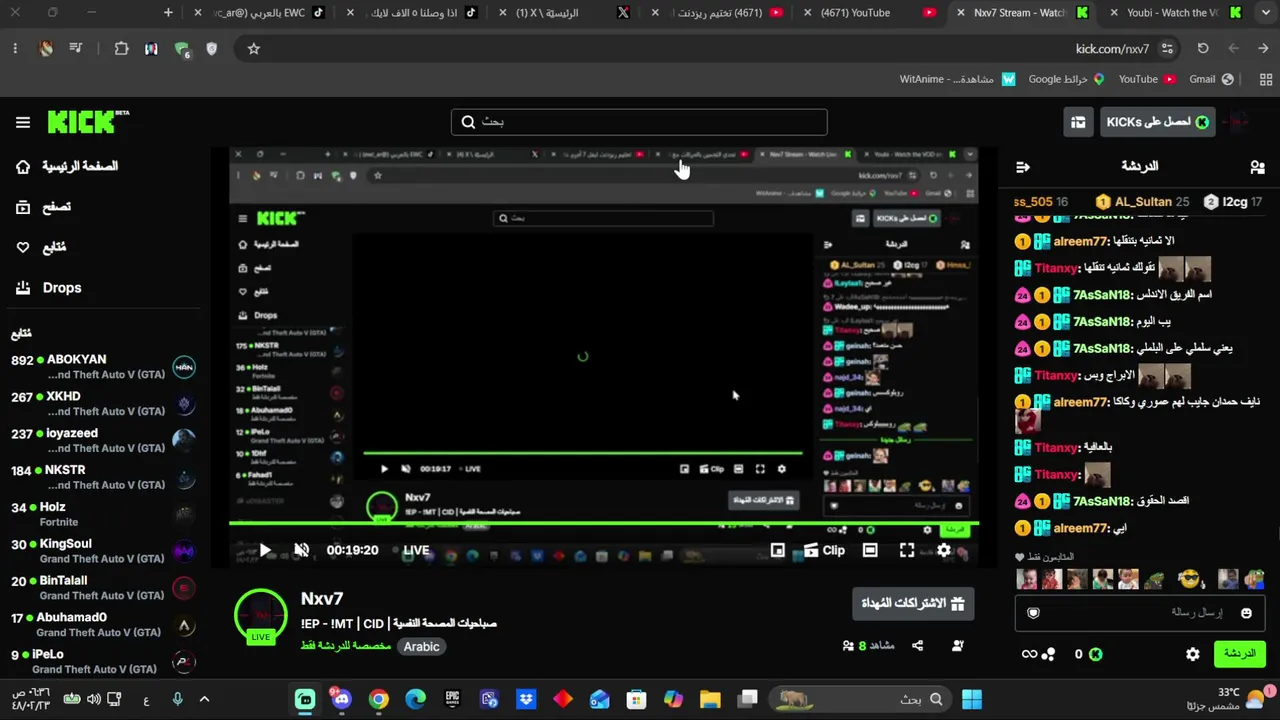The image size is (1280, 720).
Task: Click BinTalall's avatar in the sidebar
Action: pos(184,589)
